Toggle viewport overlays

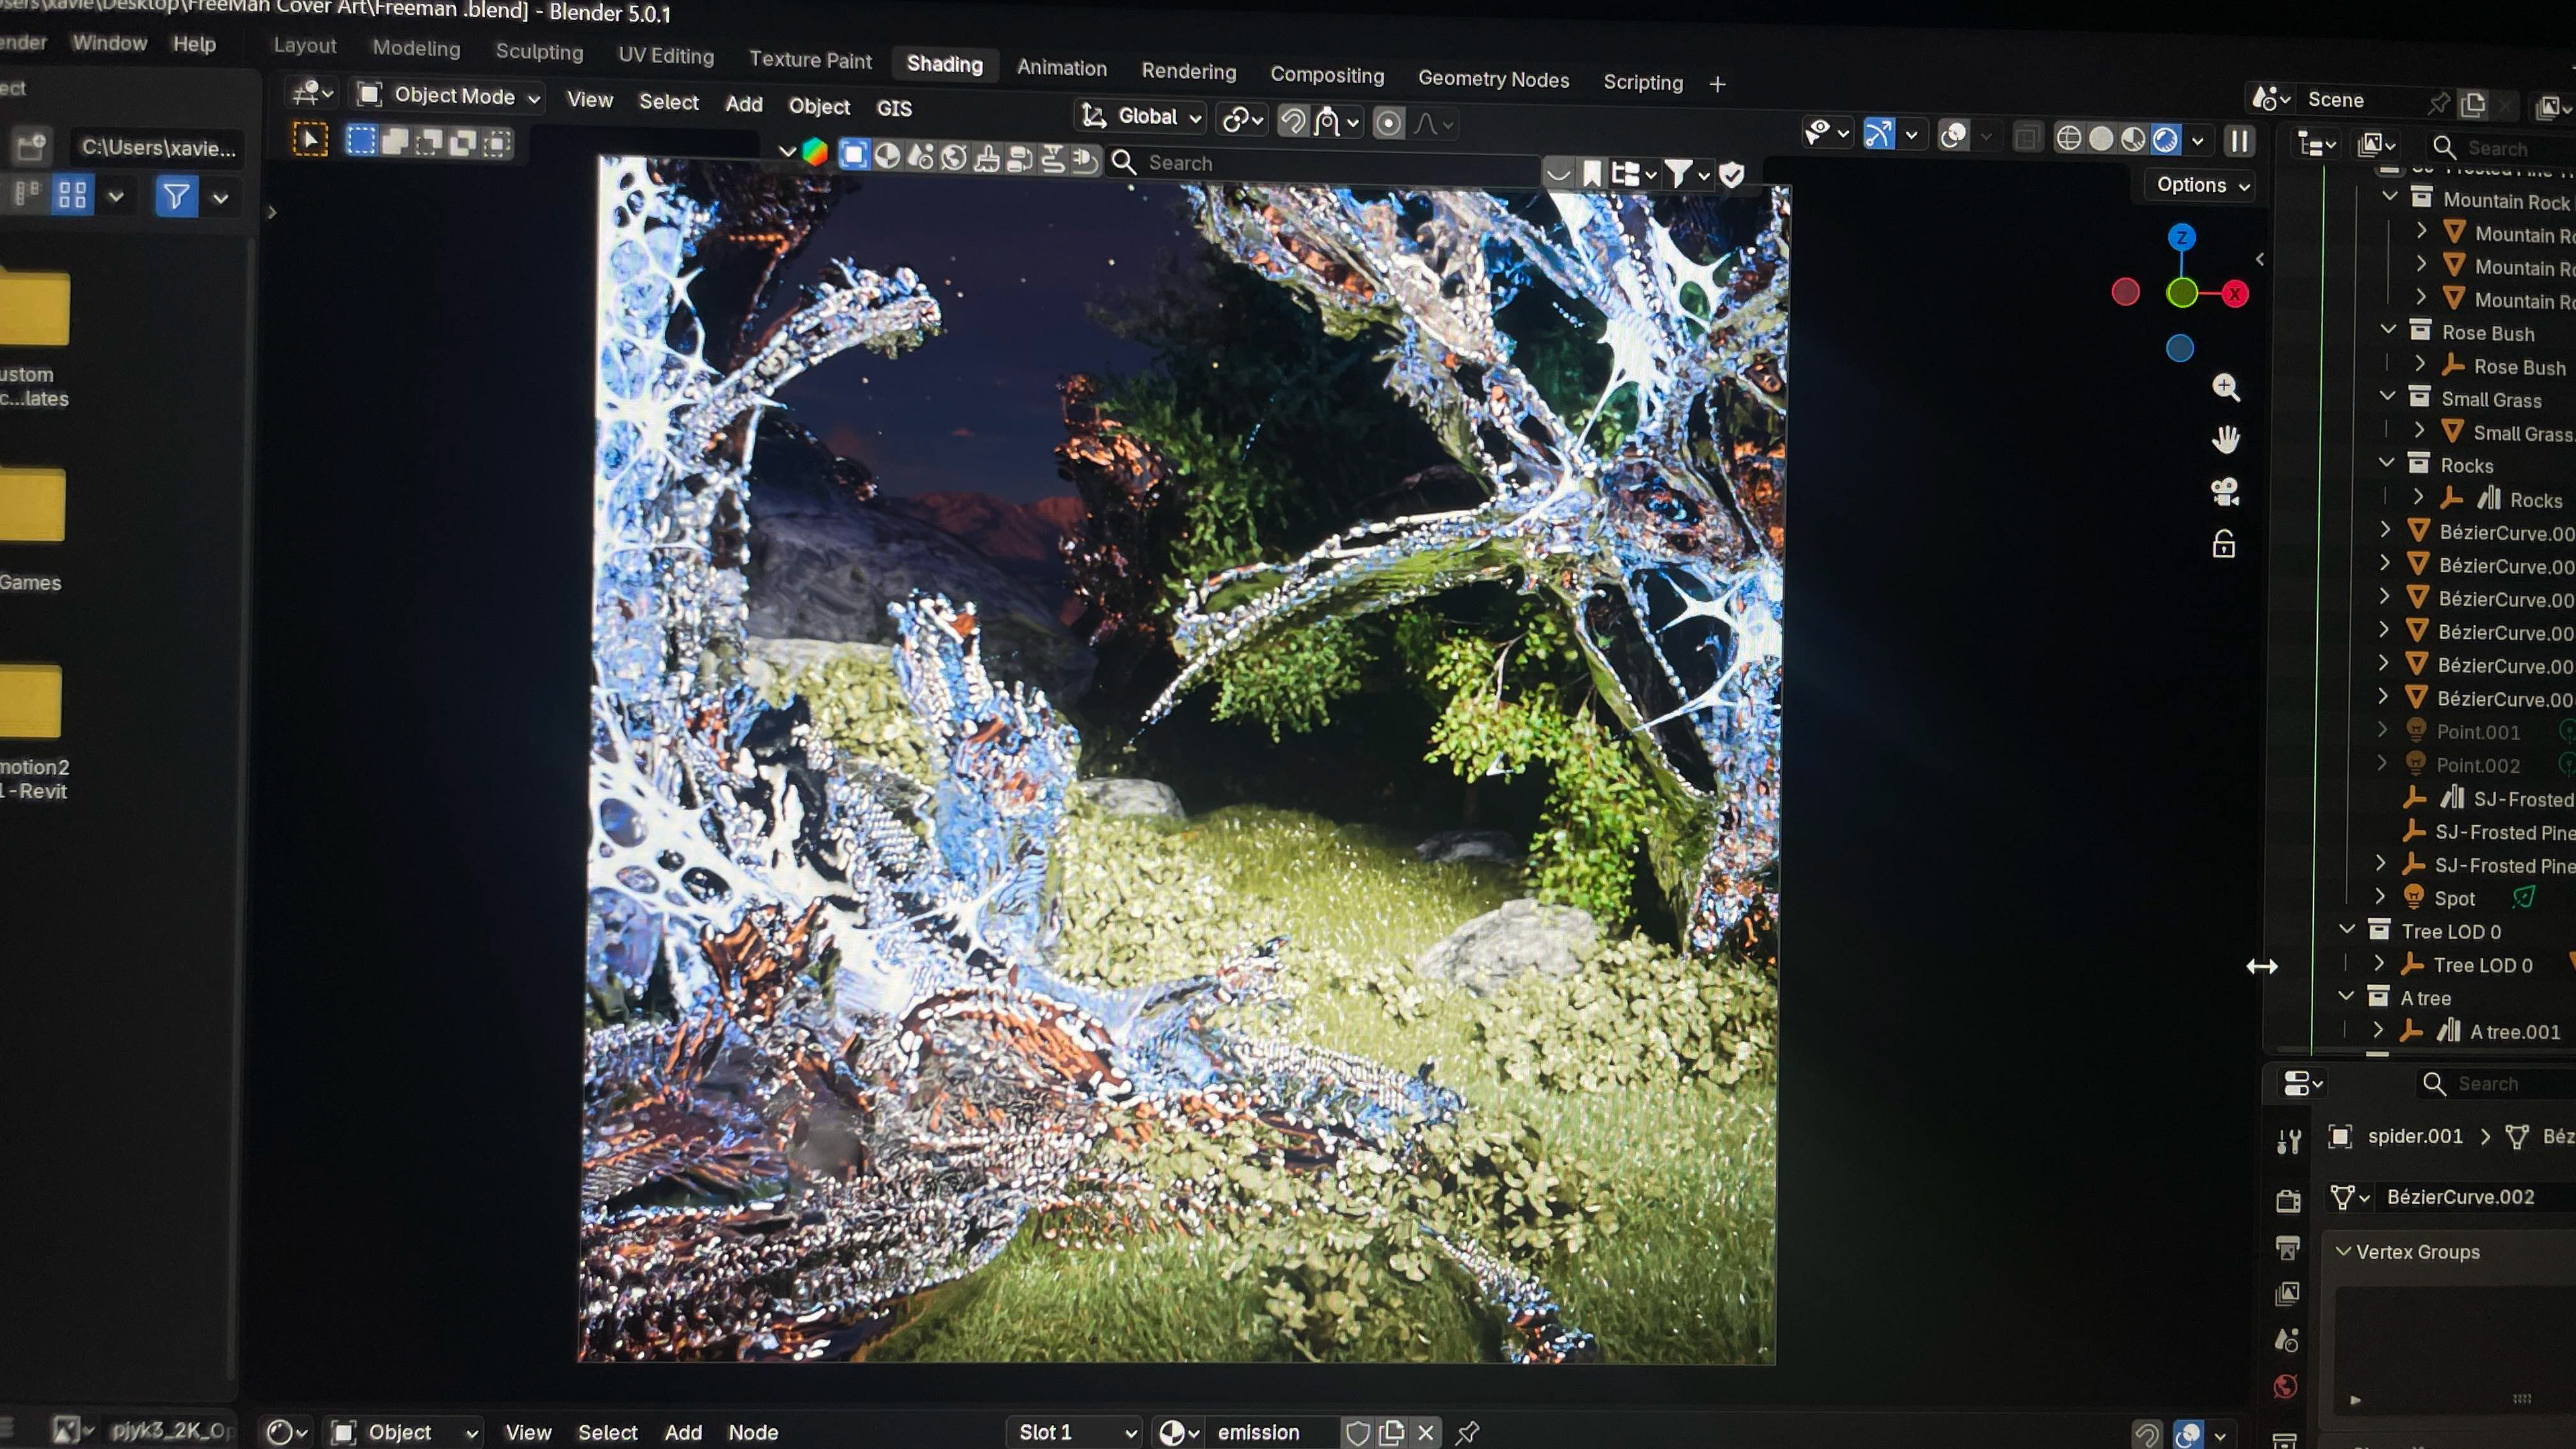(x=1953, y=135)
